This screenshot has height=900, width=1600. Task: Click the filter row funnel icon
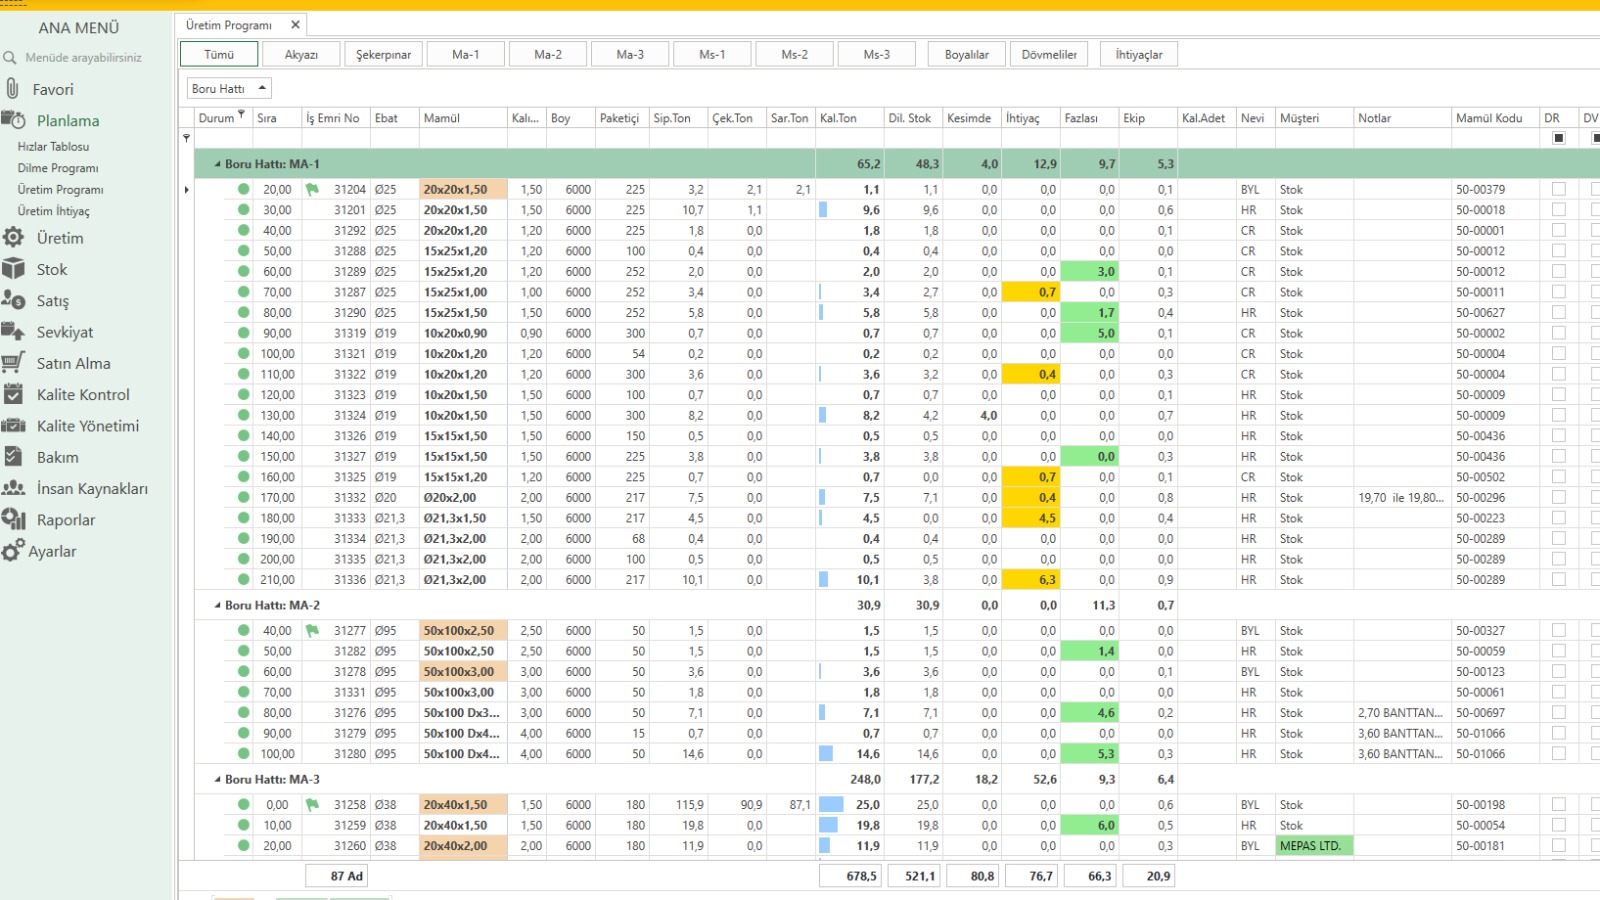(186, 138)
